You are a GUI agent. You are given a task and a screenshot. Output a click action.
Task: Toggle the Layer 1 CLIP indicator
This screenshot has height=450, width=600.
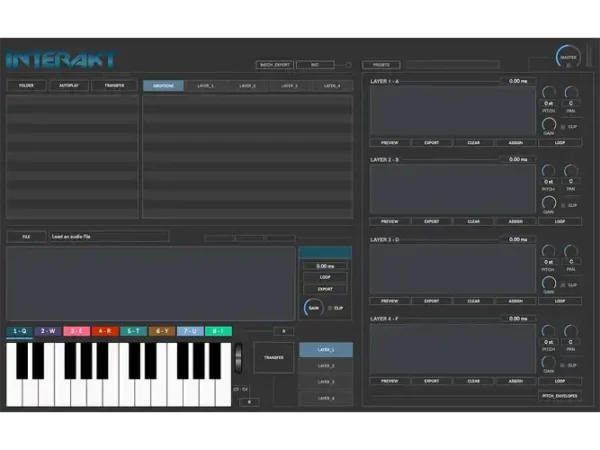pos(563,127)
